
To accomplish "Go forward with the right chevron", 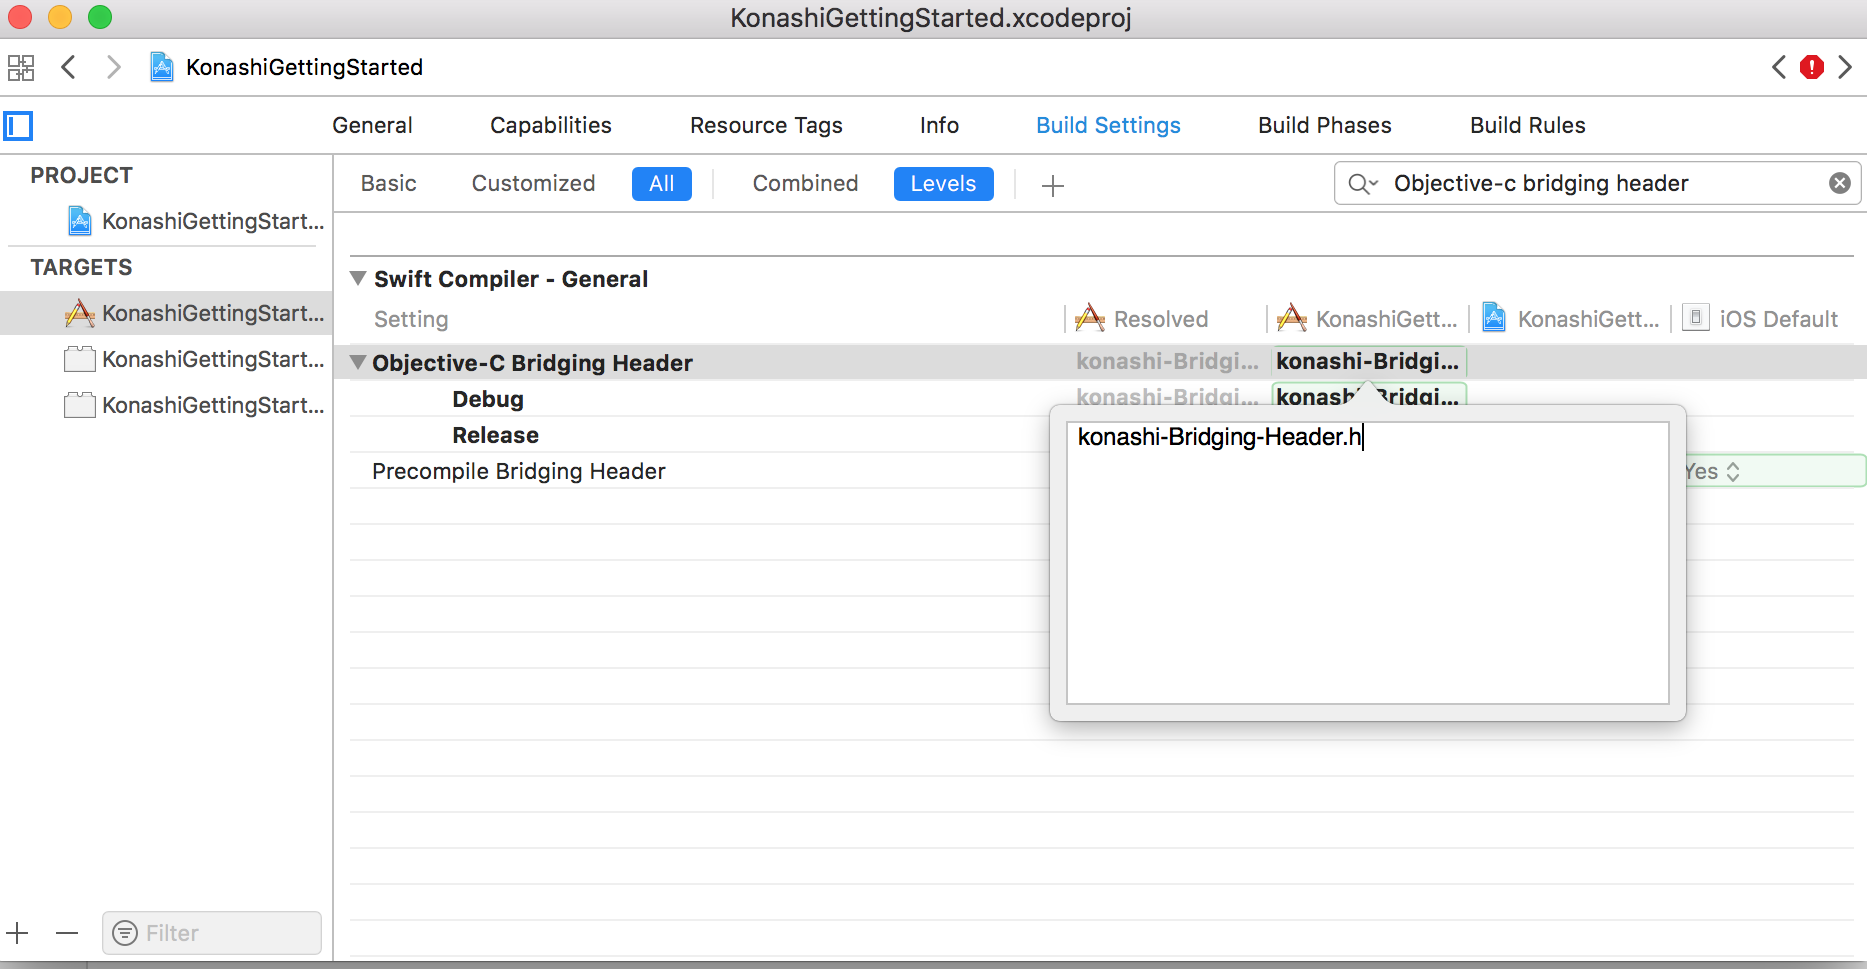I will tap(114, 68).
